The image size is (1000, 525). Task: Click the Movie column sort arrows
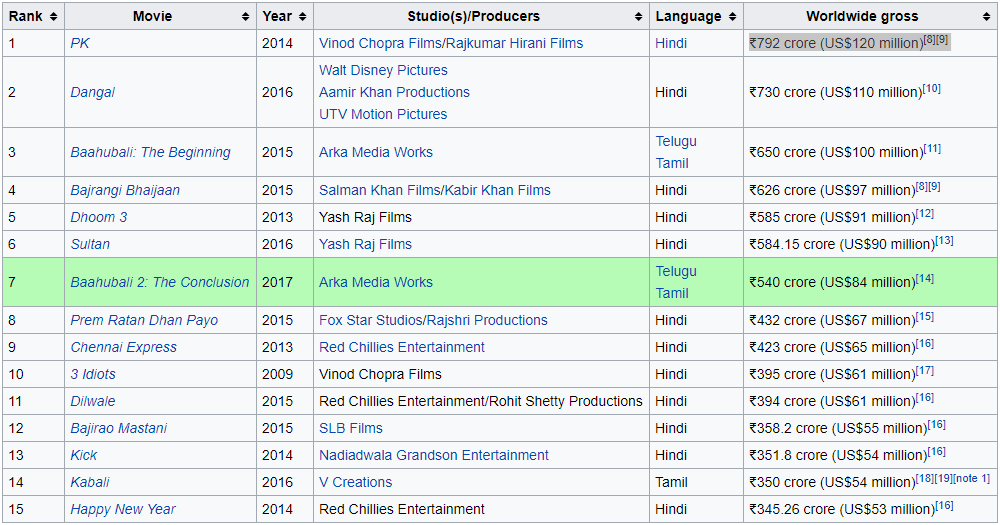click(245, 17)
